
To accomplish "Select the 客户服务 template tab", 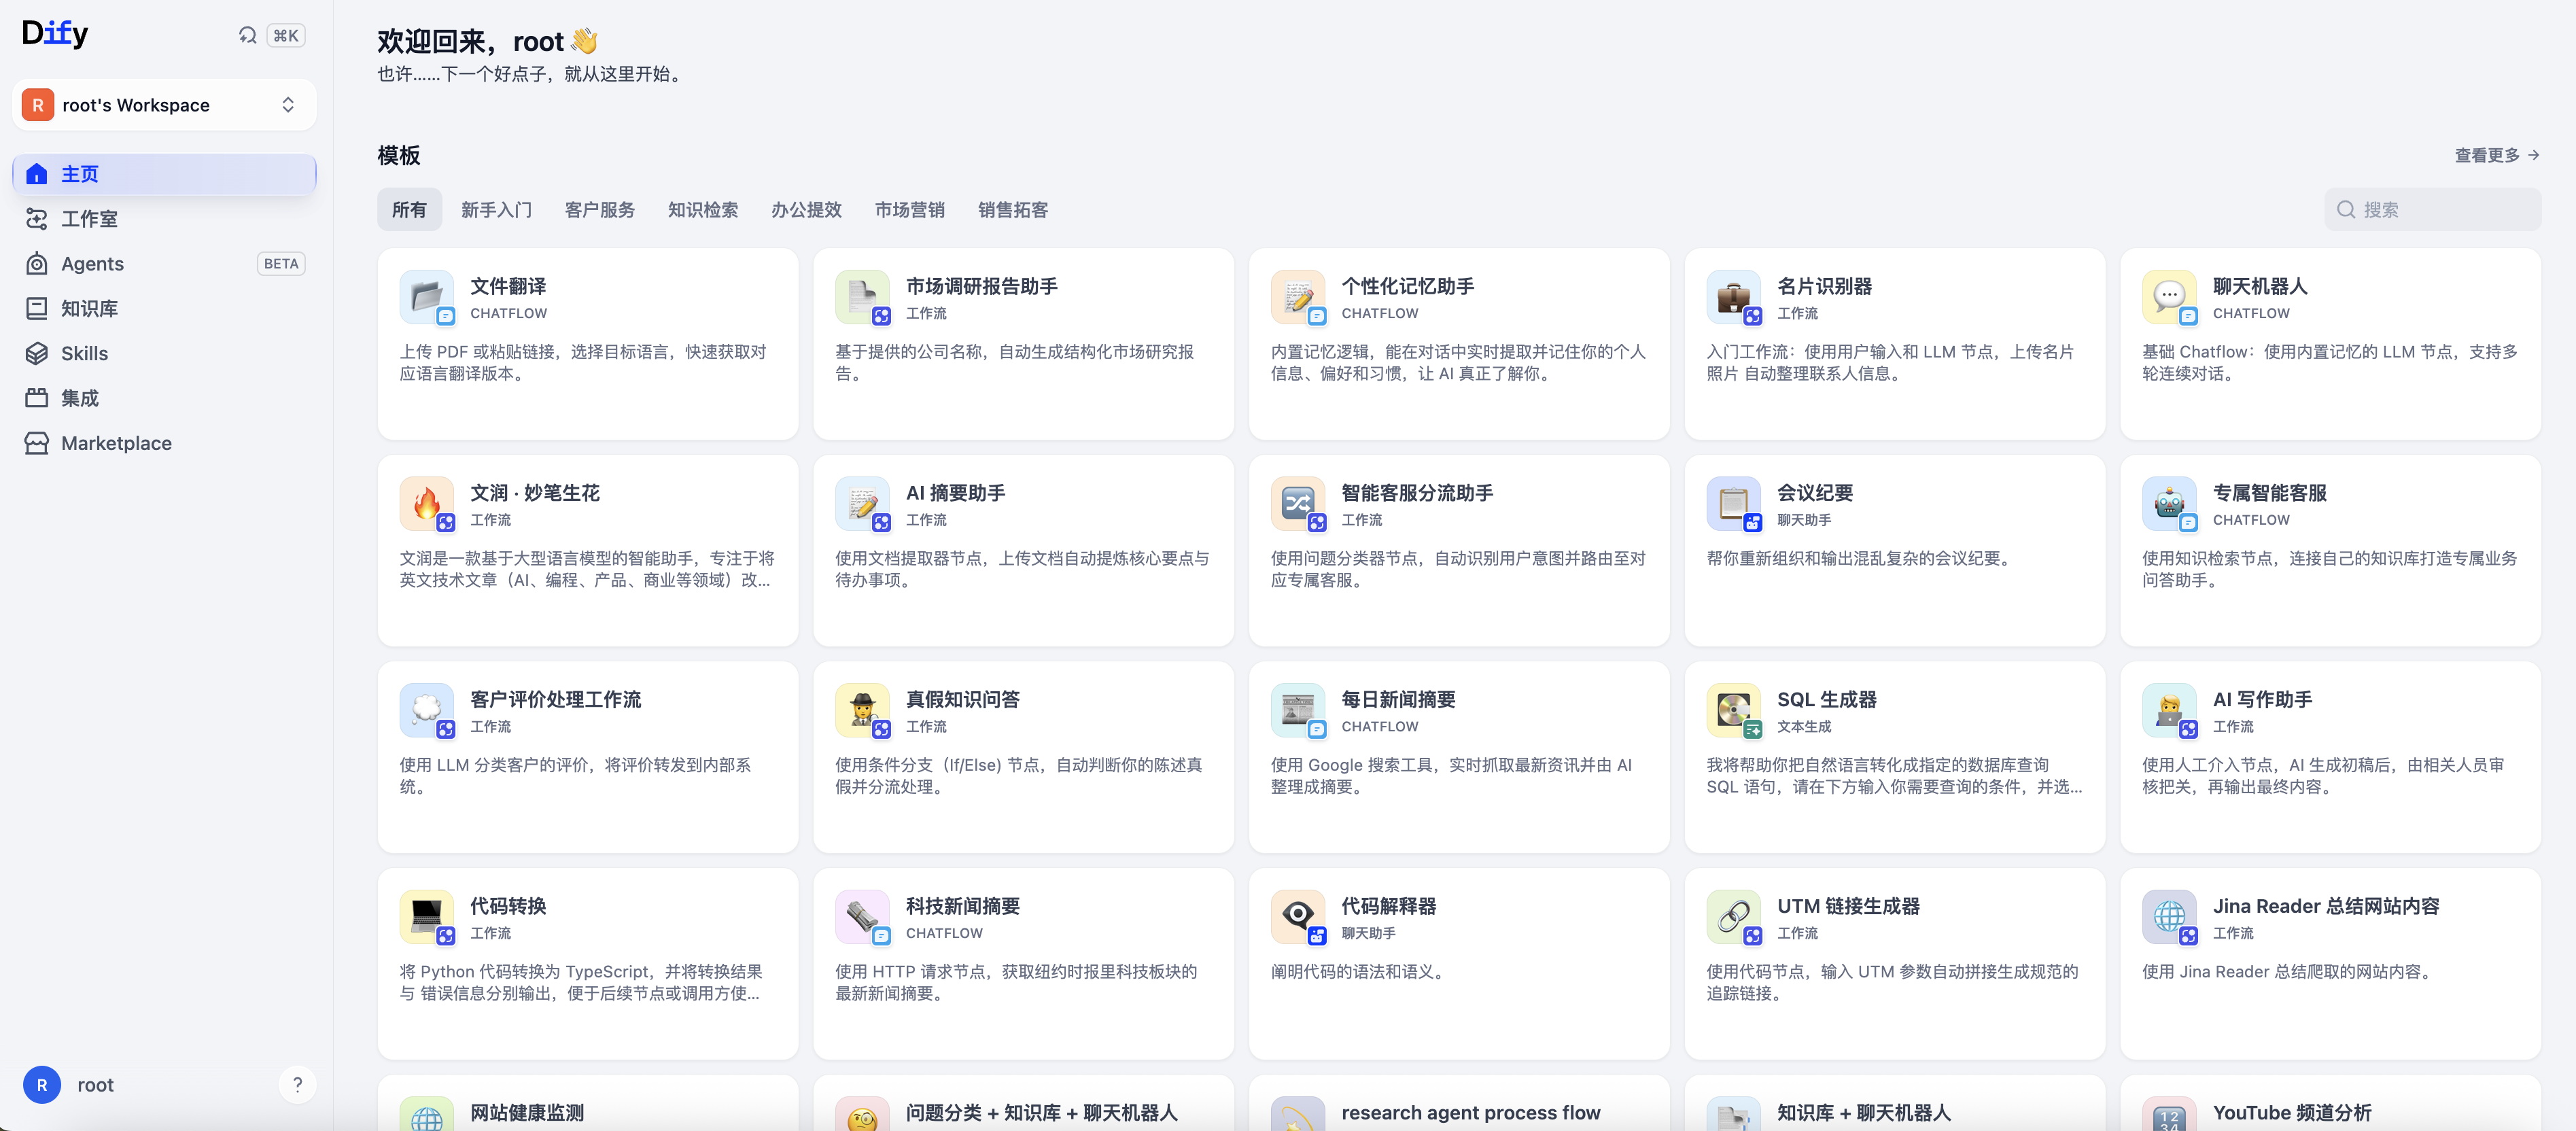I will (x=600, y=210).
